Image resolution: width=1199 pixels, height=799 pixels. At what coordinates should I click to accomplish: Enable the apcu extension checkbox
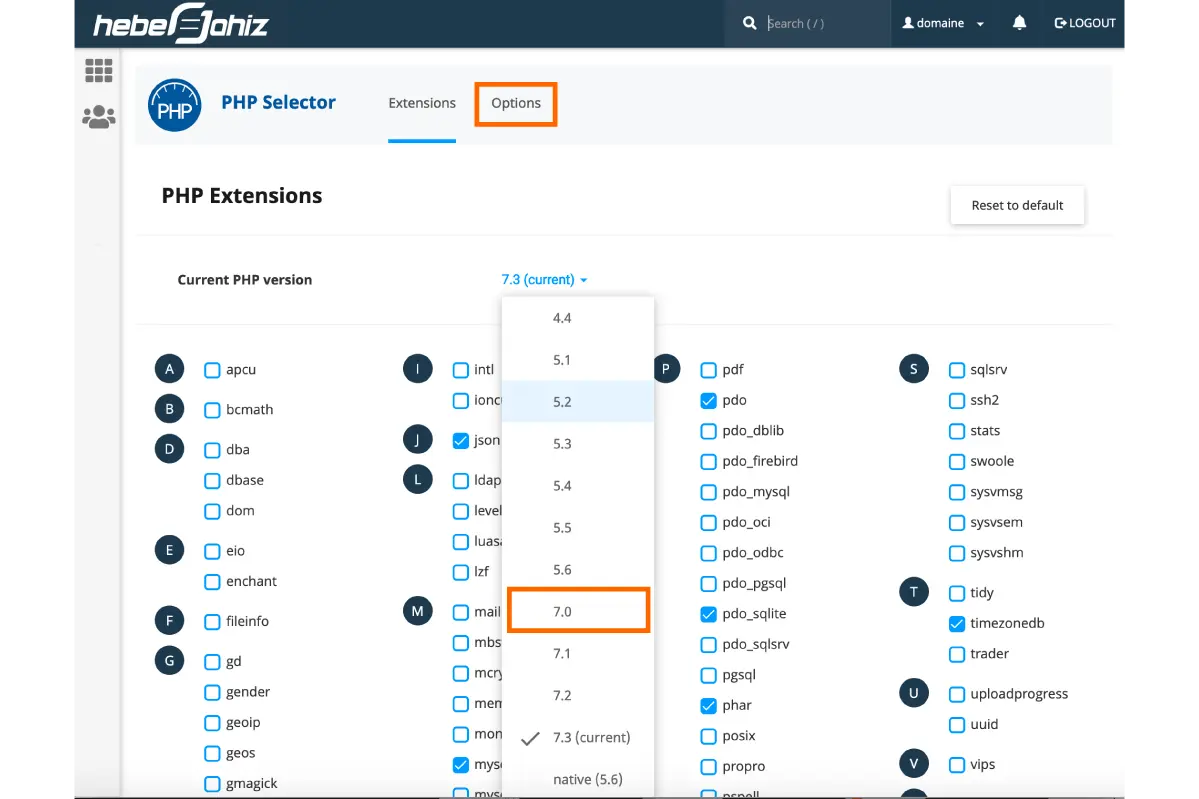click(x=212, y=370)
